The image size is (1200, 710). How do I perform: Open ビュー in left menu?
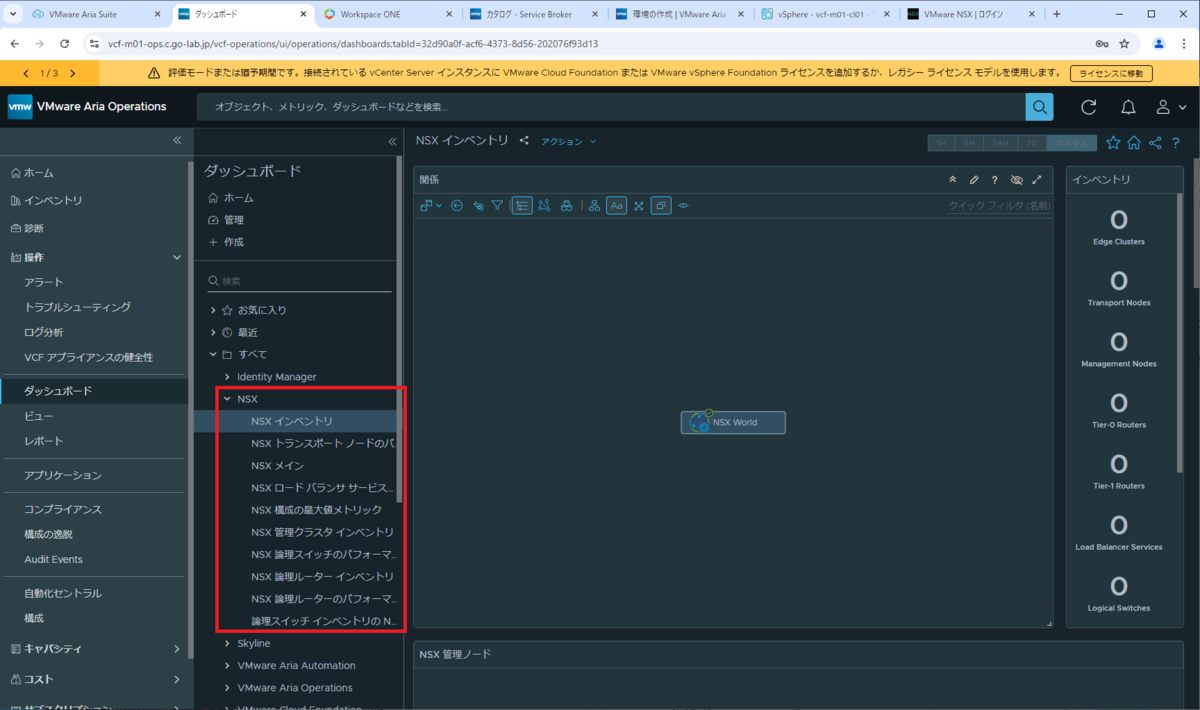pyautogui.click(x=39, y=416)
